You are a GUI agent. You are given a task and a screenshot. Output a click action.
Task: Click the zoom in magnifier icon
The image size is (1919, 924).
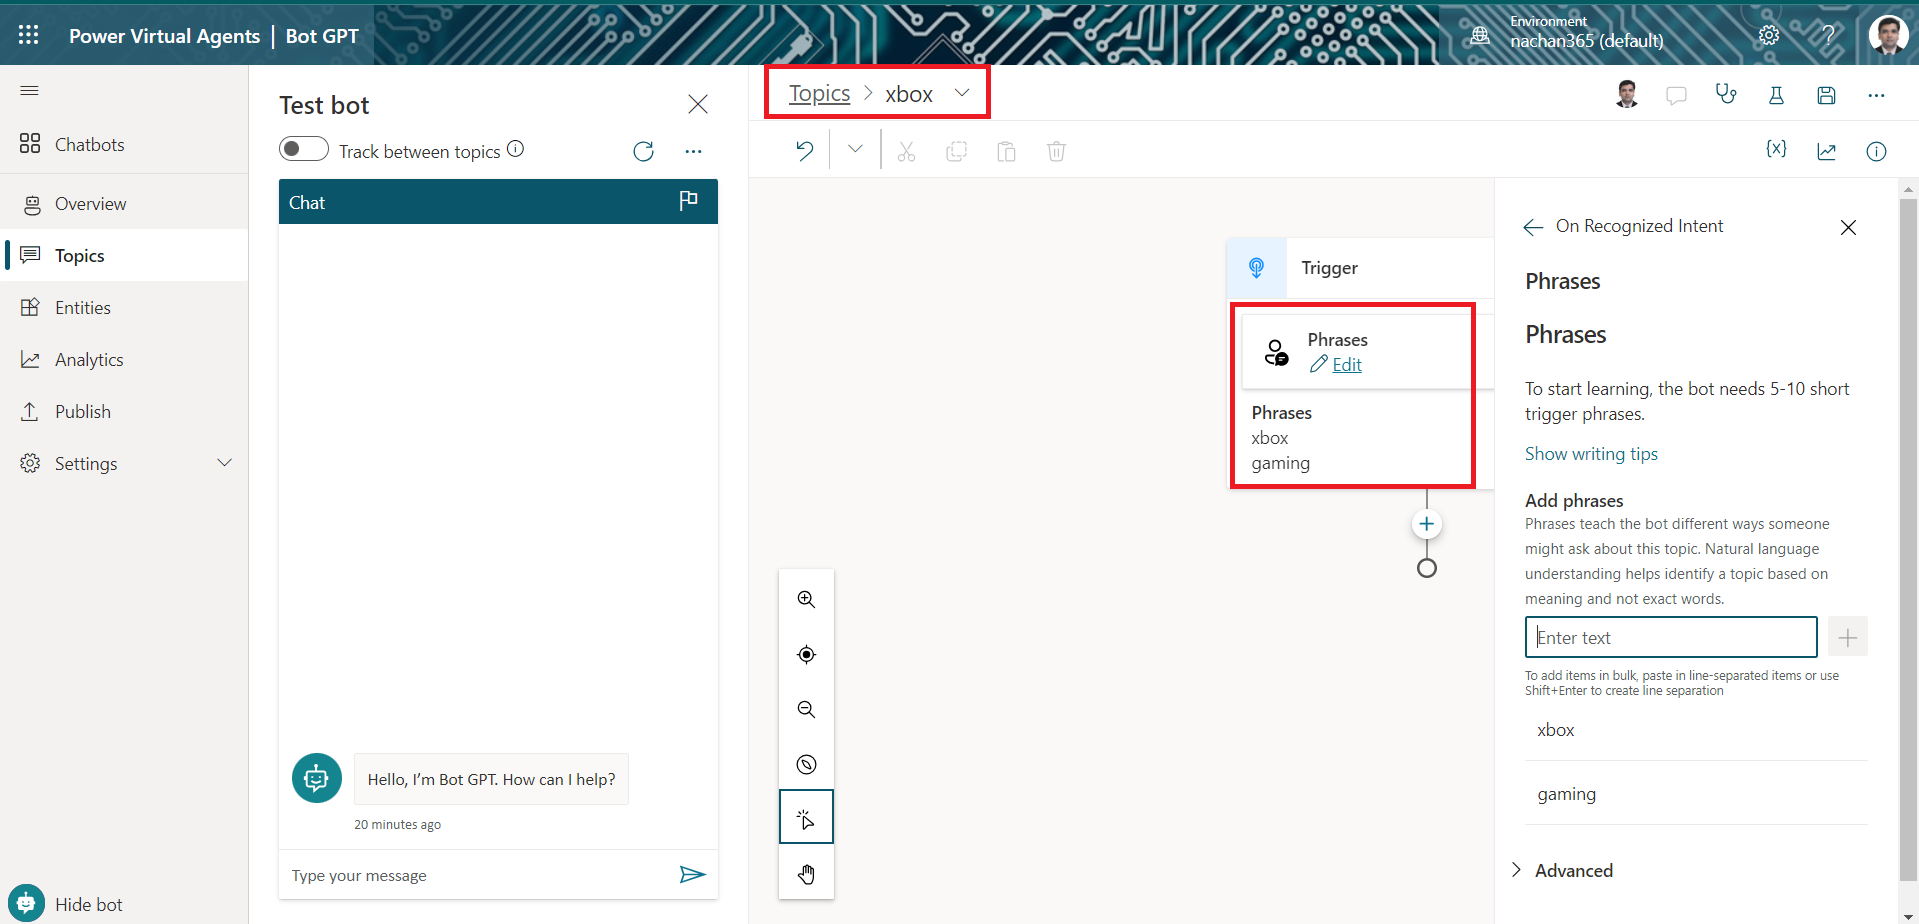click(806, 599)
